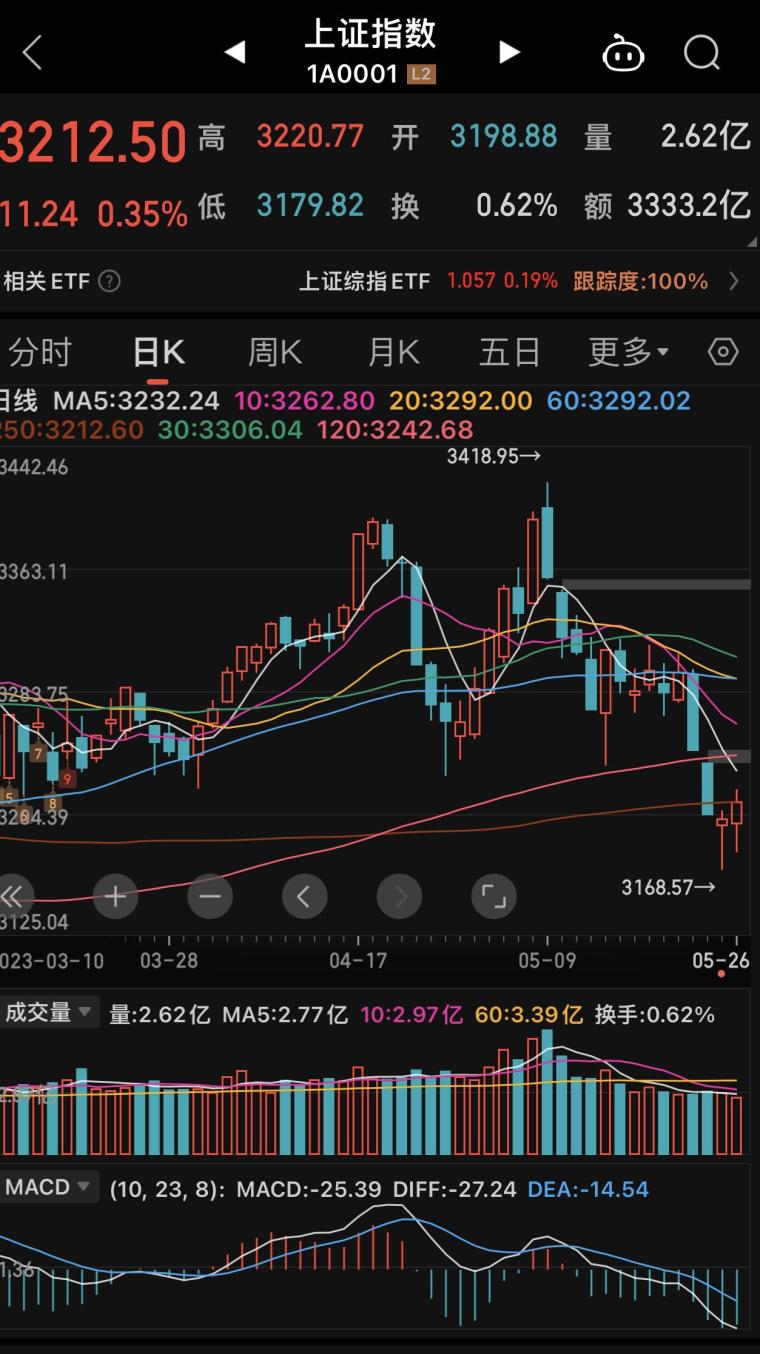The width and height of the screenshot is (760, 1354).
Task: Open help icon next to 相关ETF
Action: pyautogui.click(x=110, y=282)
